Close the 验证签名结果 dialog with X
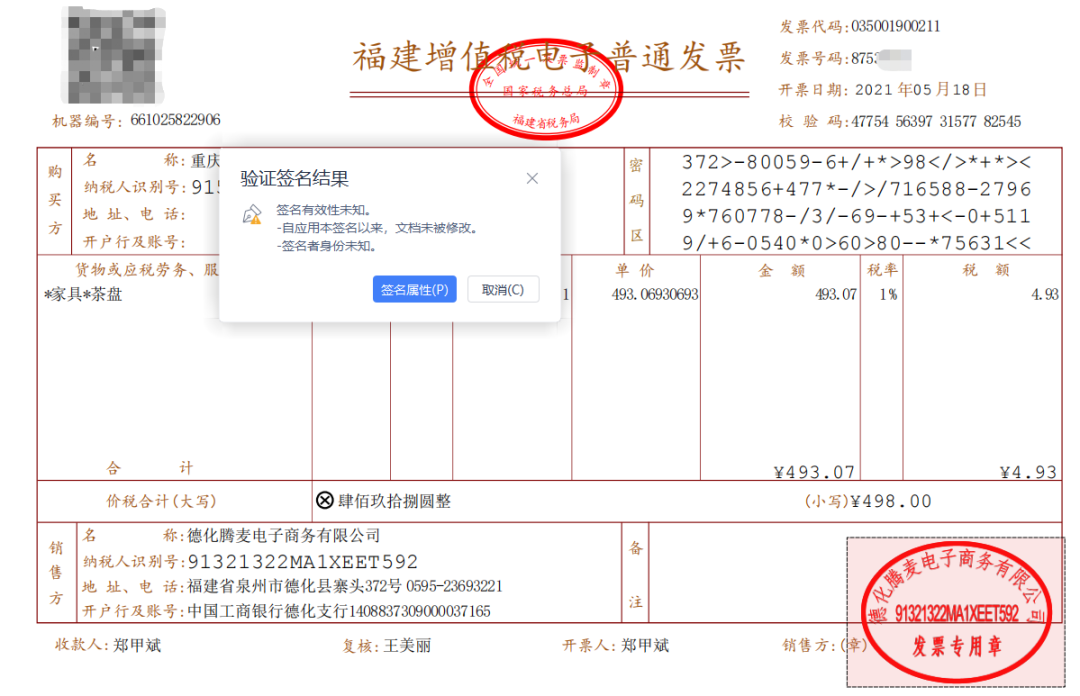This screenshot has height=696, width=1080. click(532, 178)
